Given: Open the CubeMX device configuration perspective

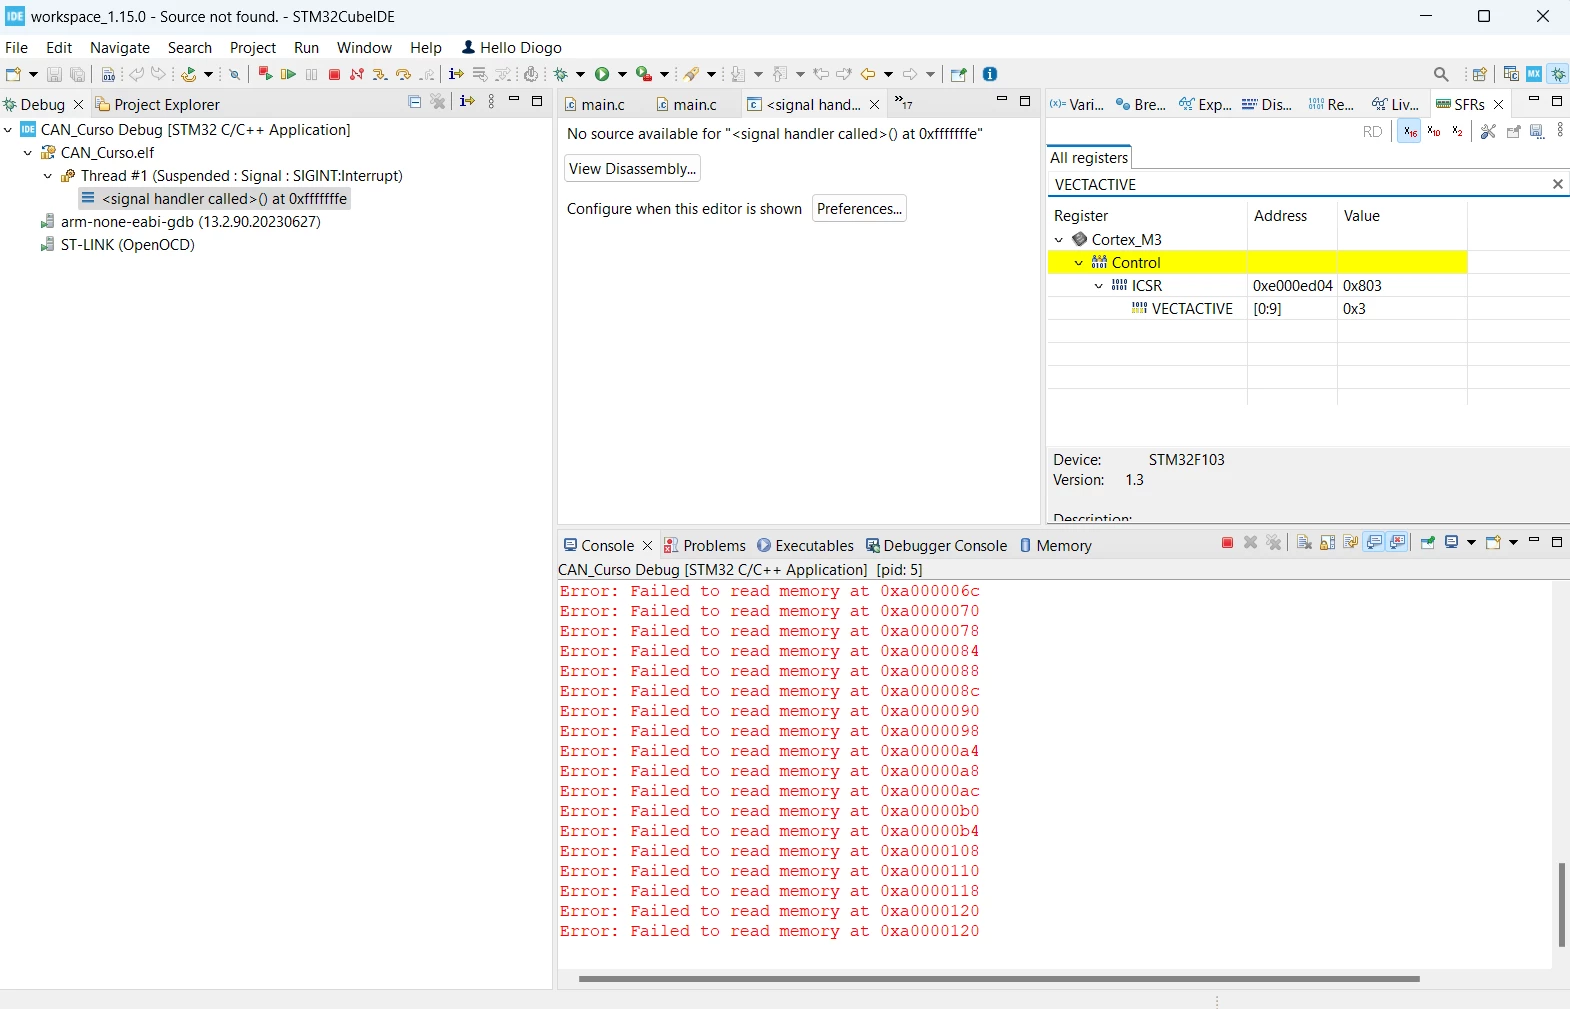Looking at the screenshot, I should tap(1534, 74).
